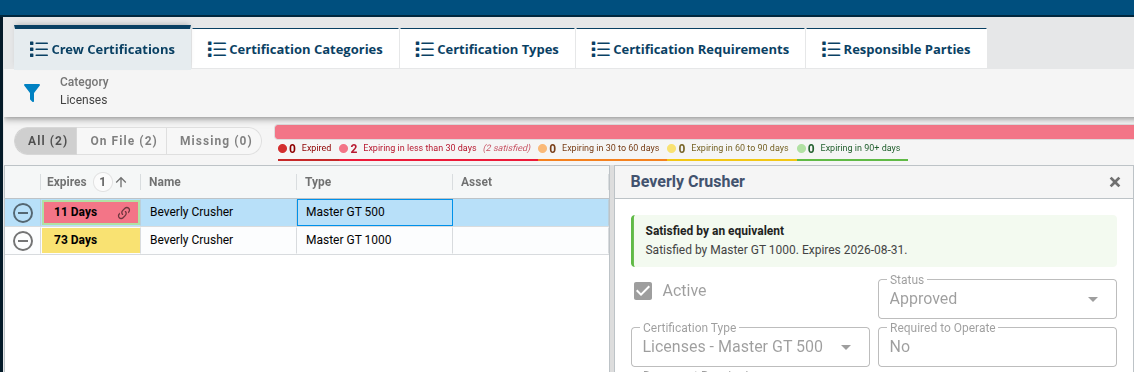Click the red expiry status progress bar

pyautogui.click(x=704, y=132)
